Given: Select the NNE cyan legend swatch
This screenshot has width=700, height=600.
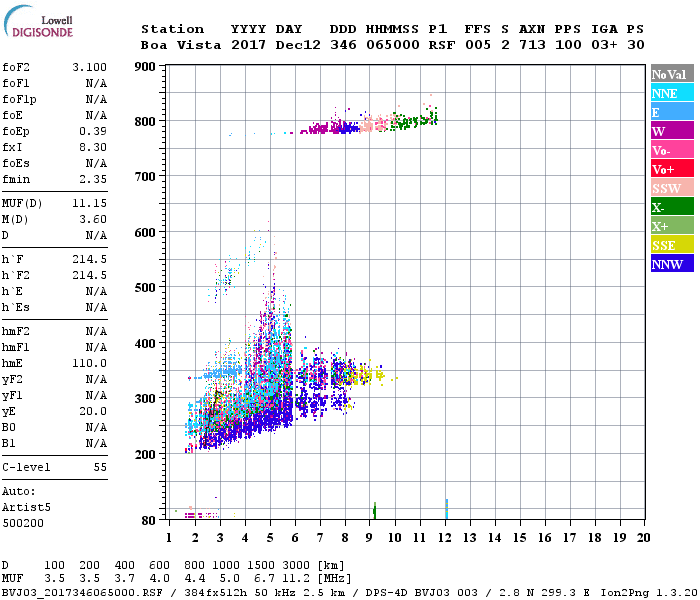Looking at the screenshot, I should coord(672,92).
